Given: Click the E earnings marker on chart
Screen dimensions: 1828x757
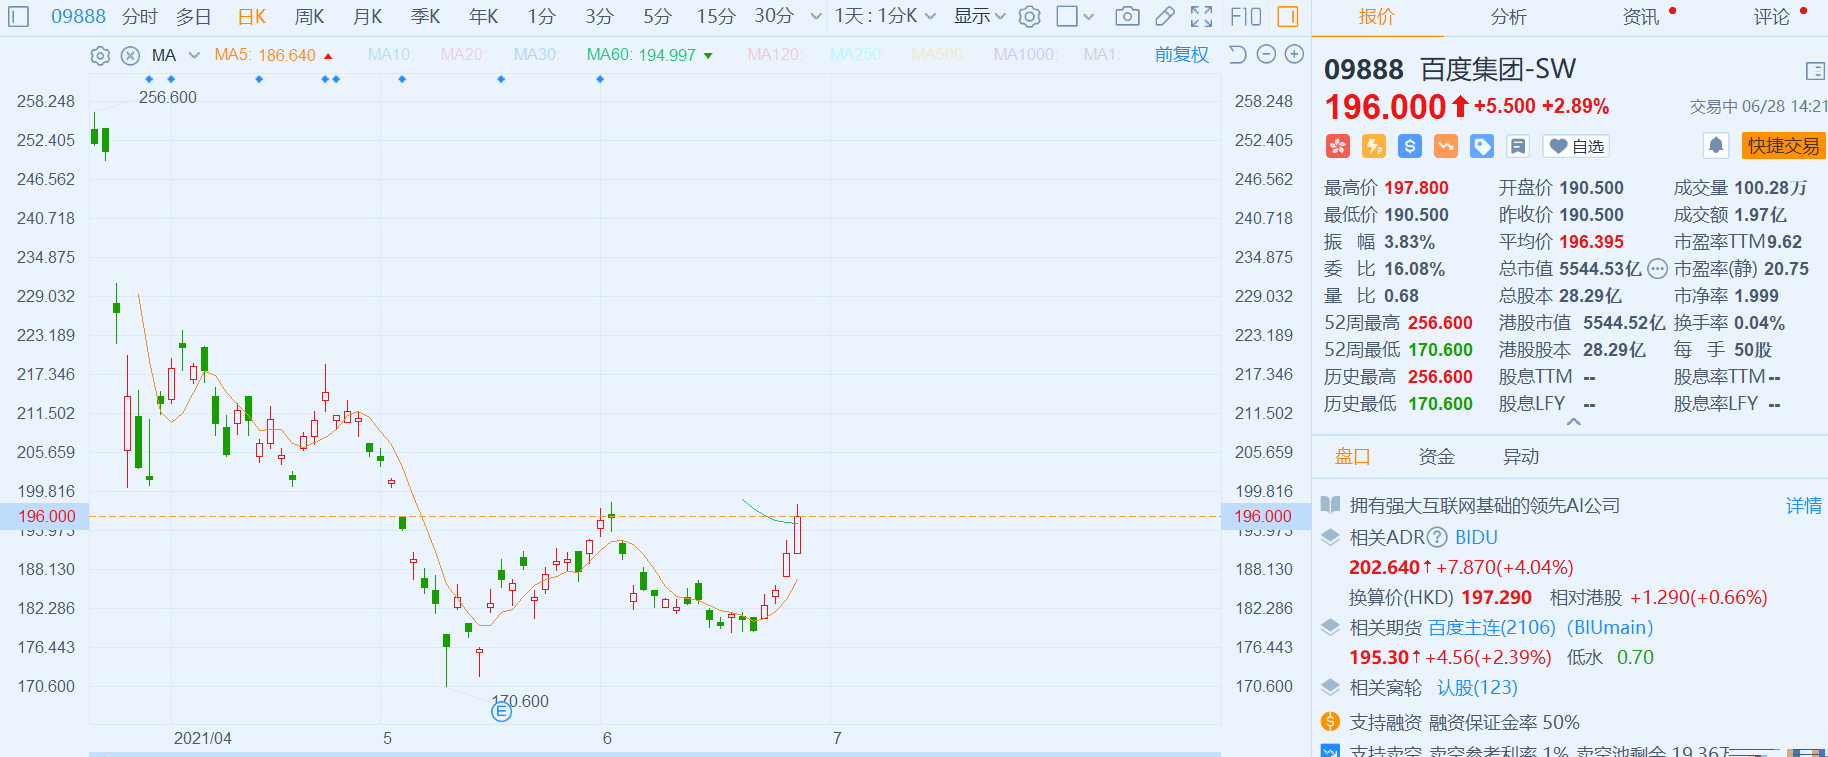Looking at the screenshot, I should (501, 711).
